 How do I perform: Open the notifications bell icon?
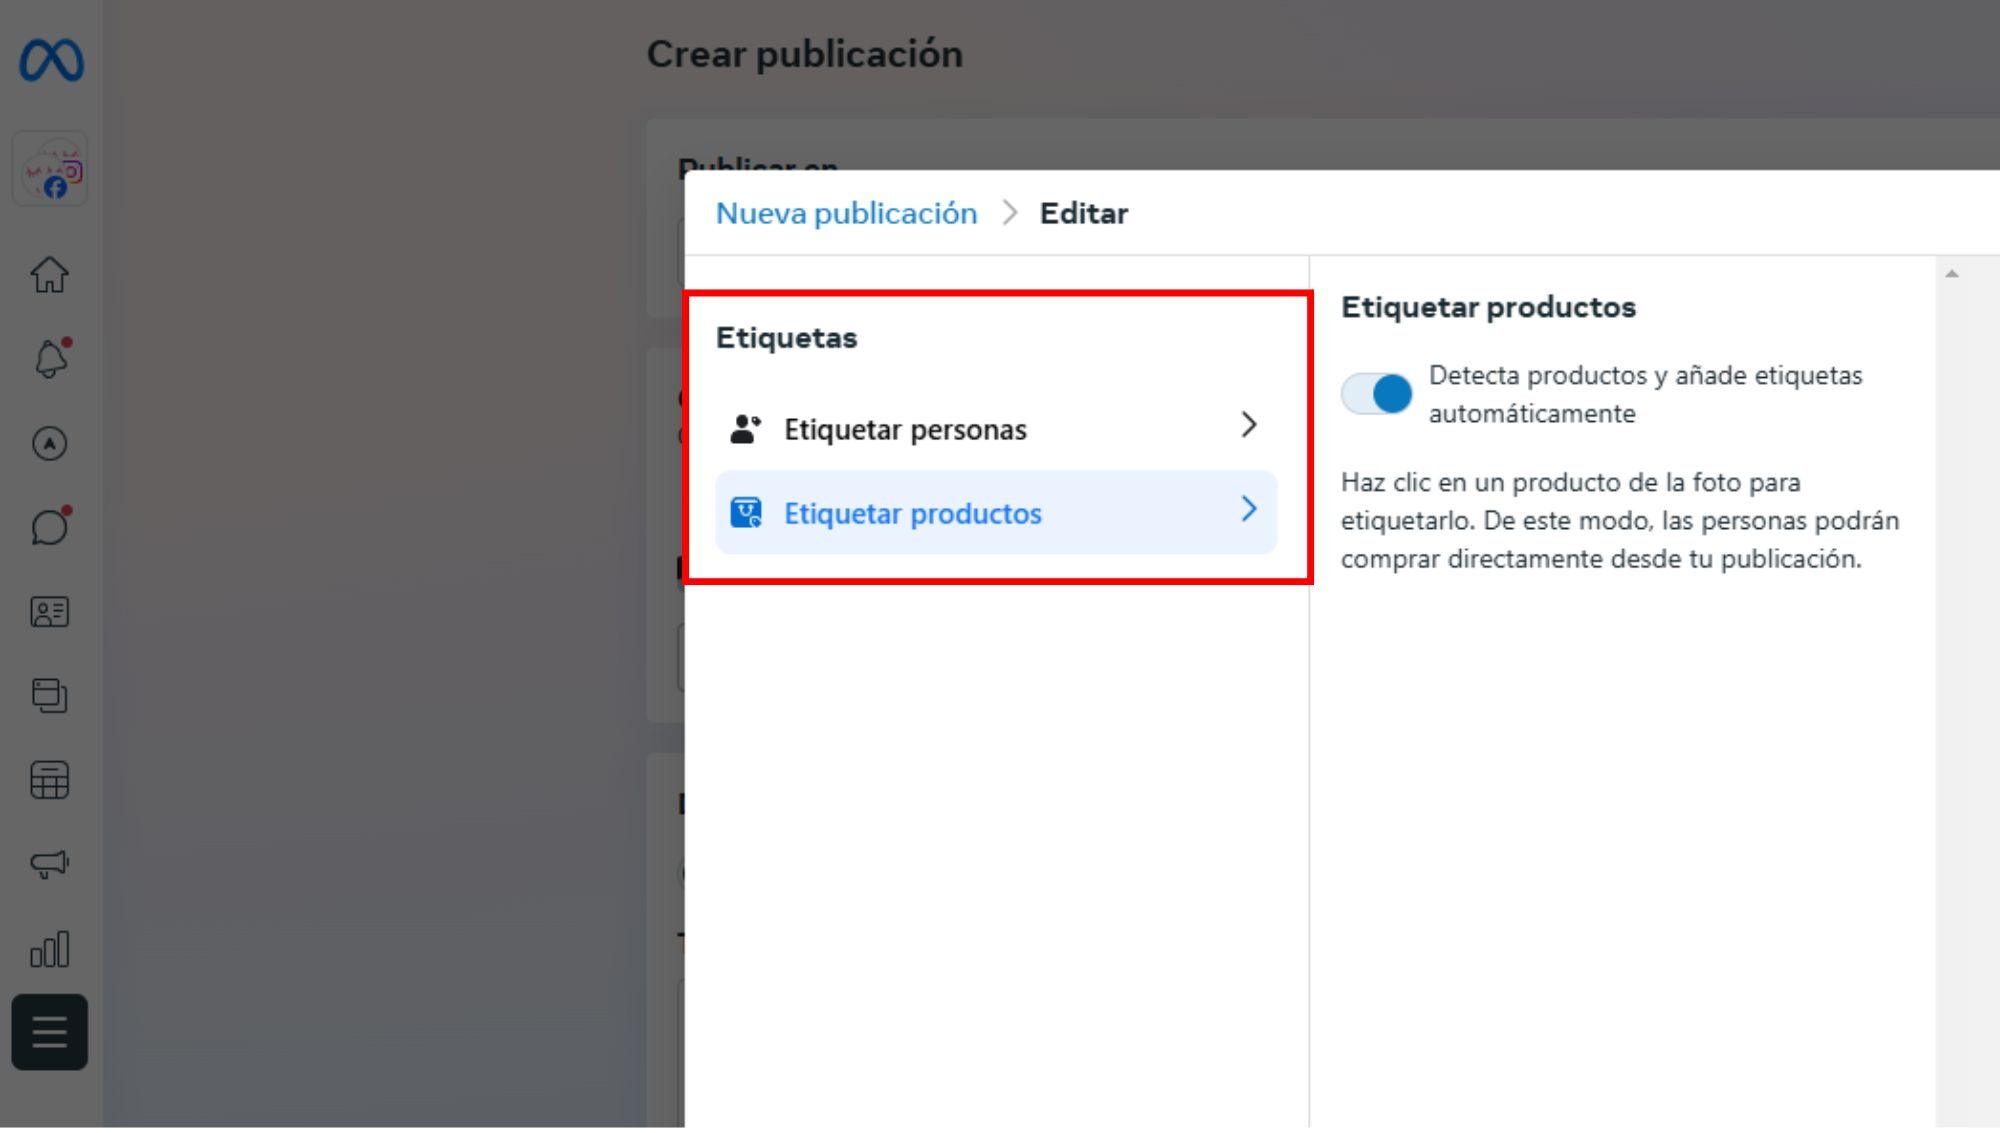click(50, 358)
